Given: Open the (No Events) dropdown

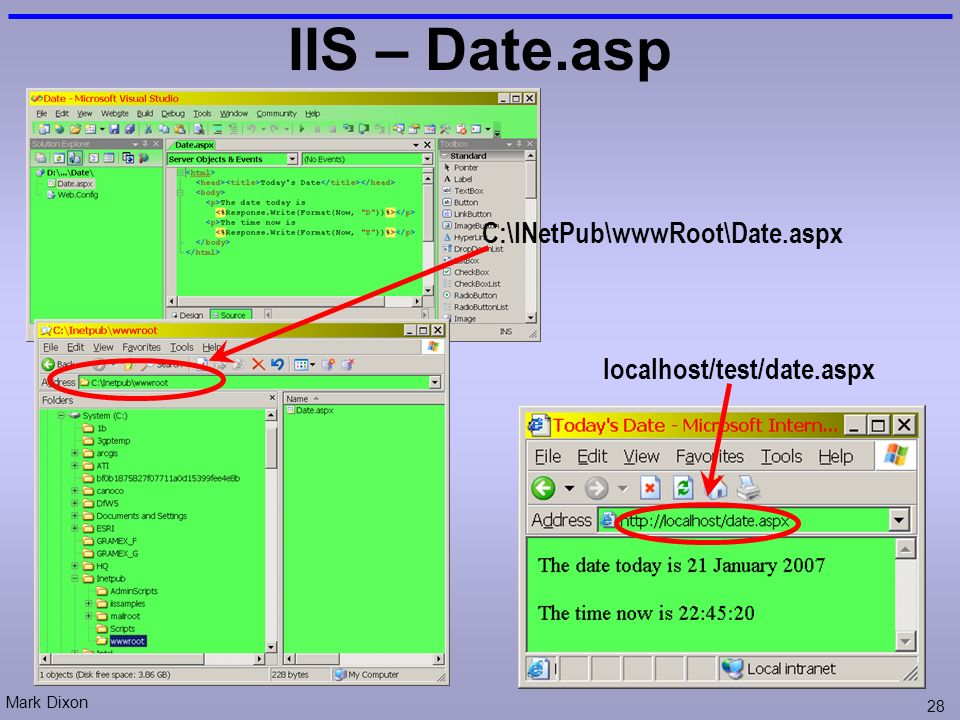Looking at the screenshot, I should pyautogui.click(x=427, y=159).
